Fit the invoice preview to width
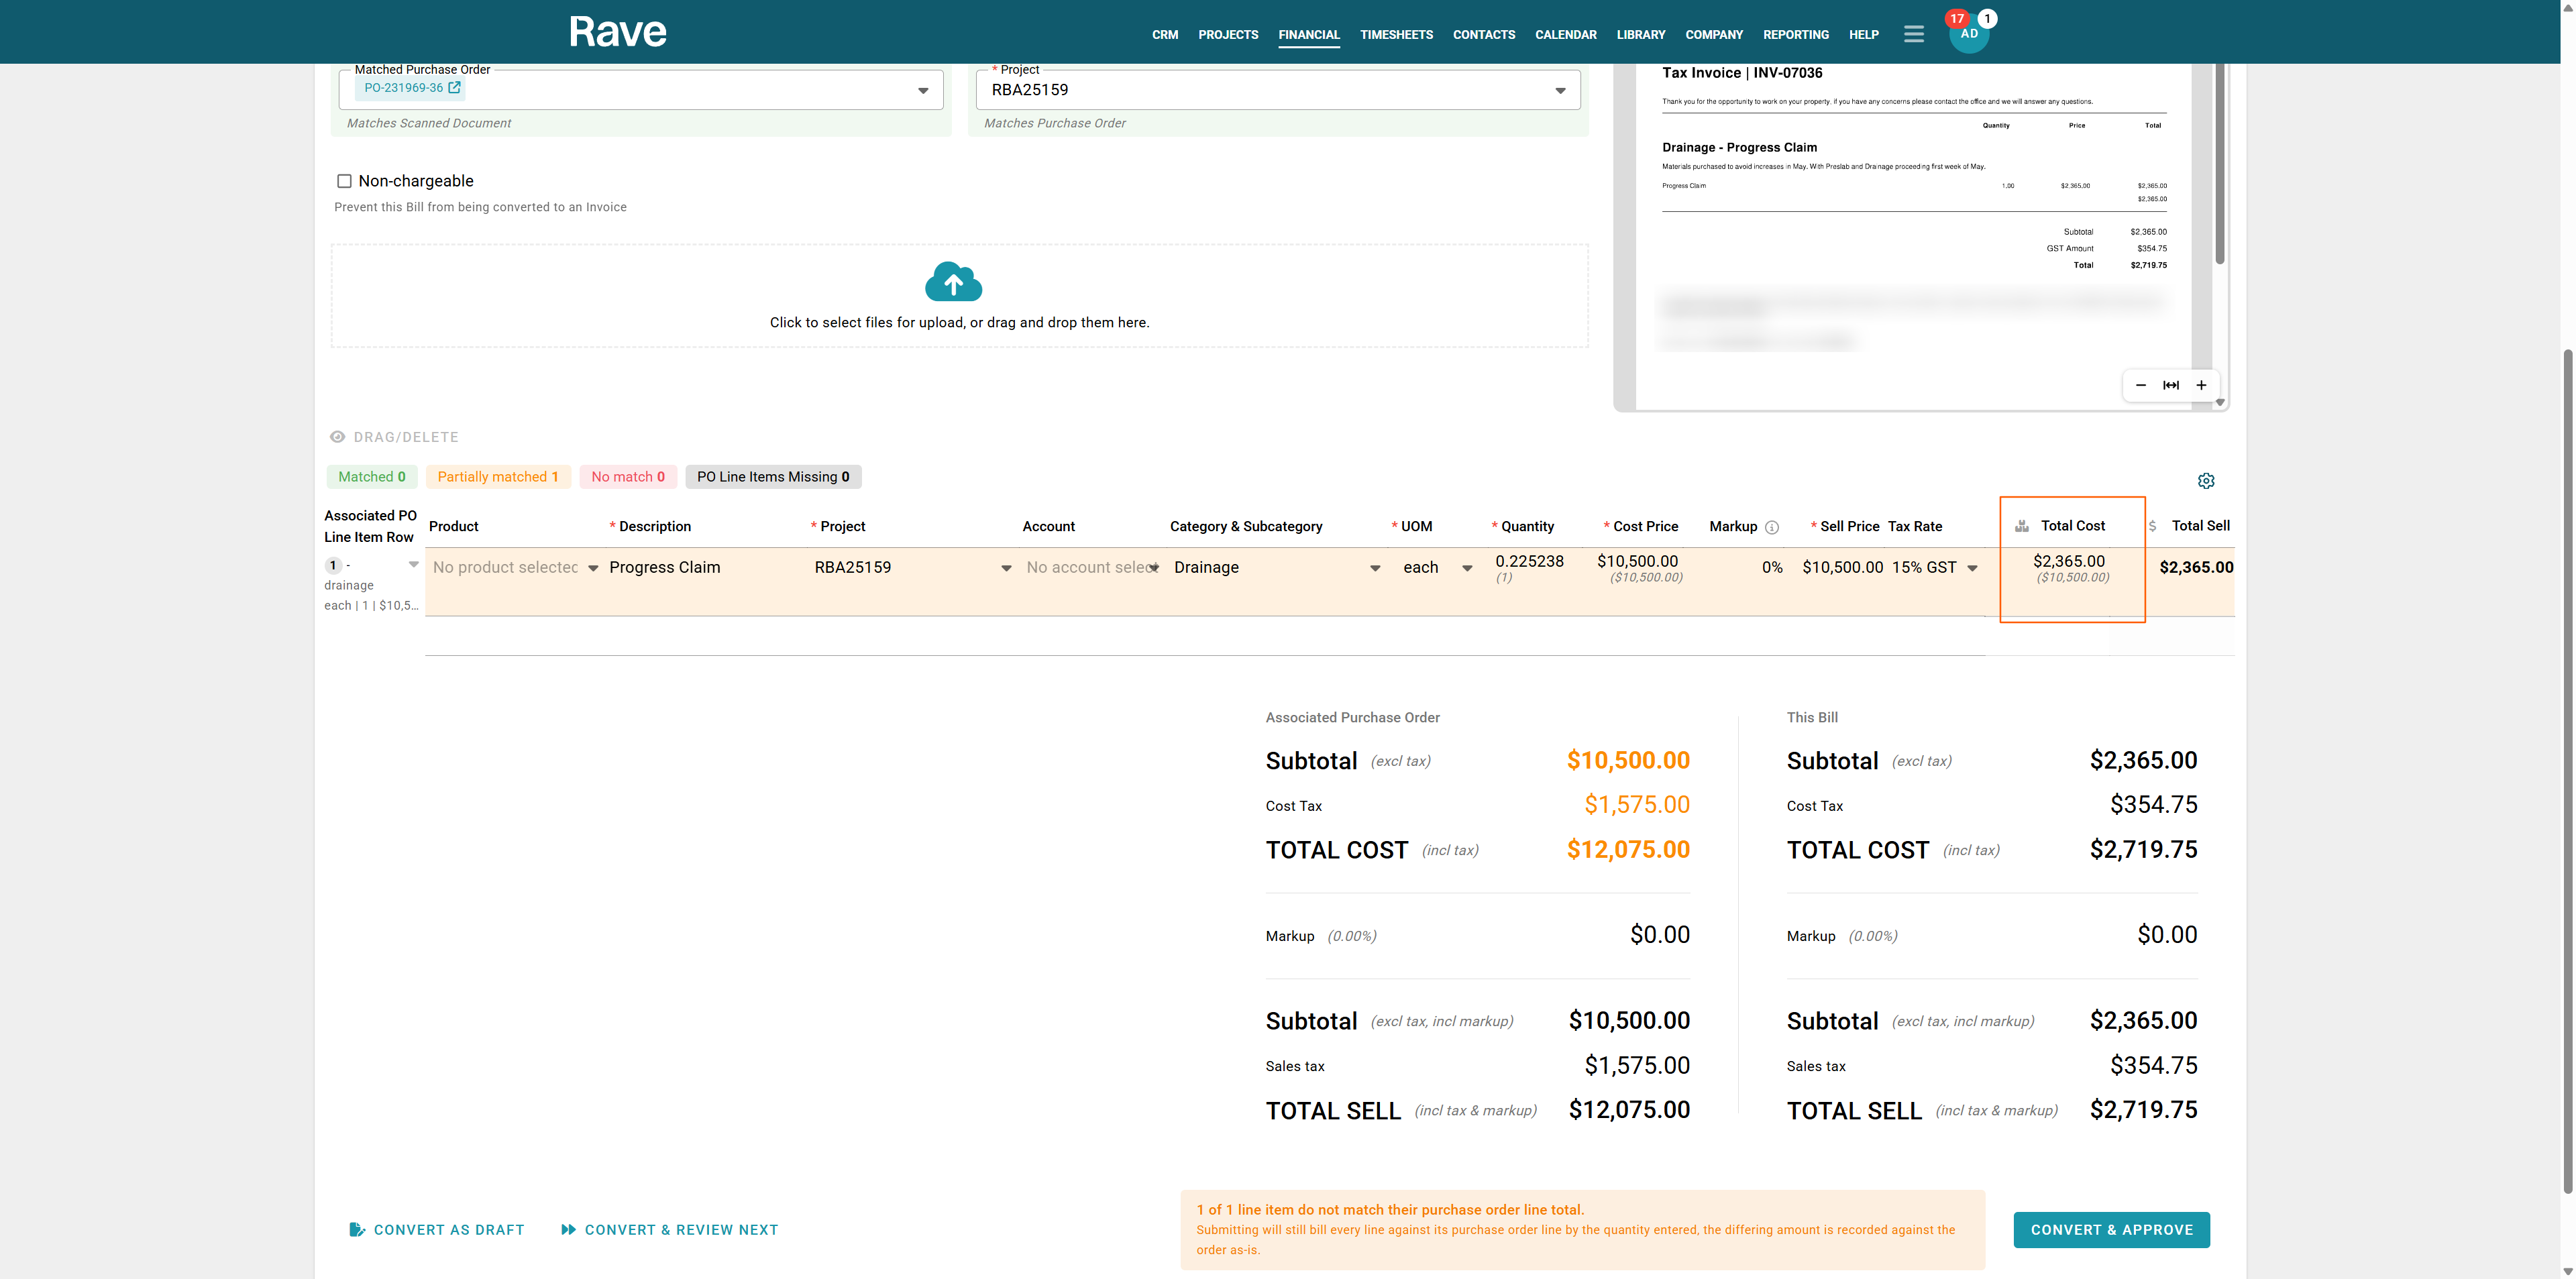Viewport: 2576px width, 1279px height. (2171, 385)
